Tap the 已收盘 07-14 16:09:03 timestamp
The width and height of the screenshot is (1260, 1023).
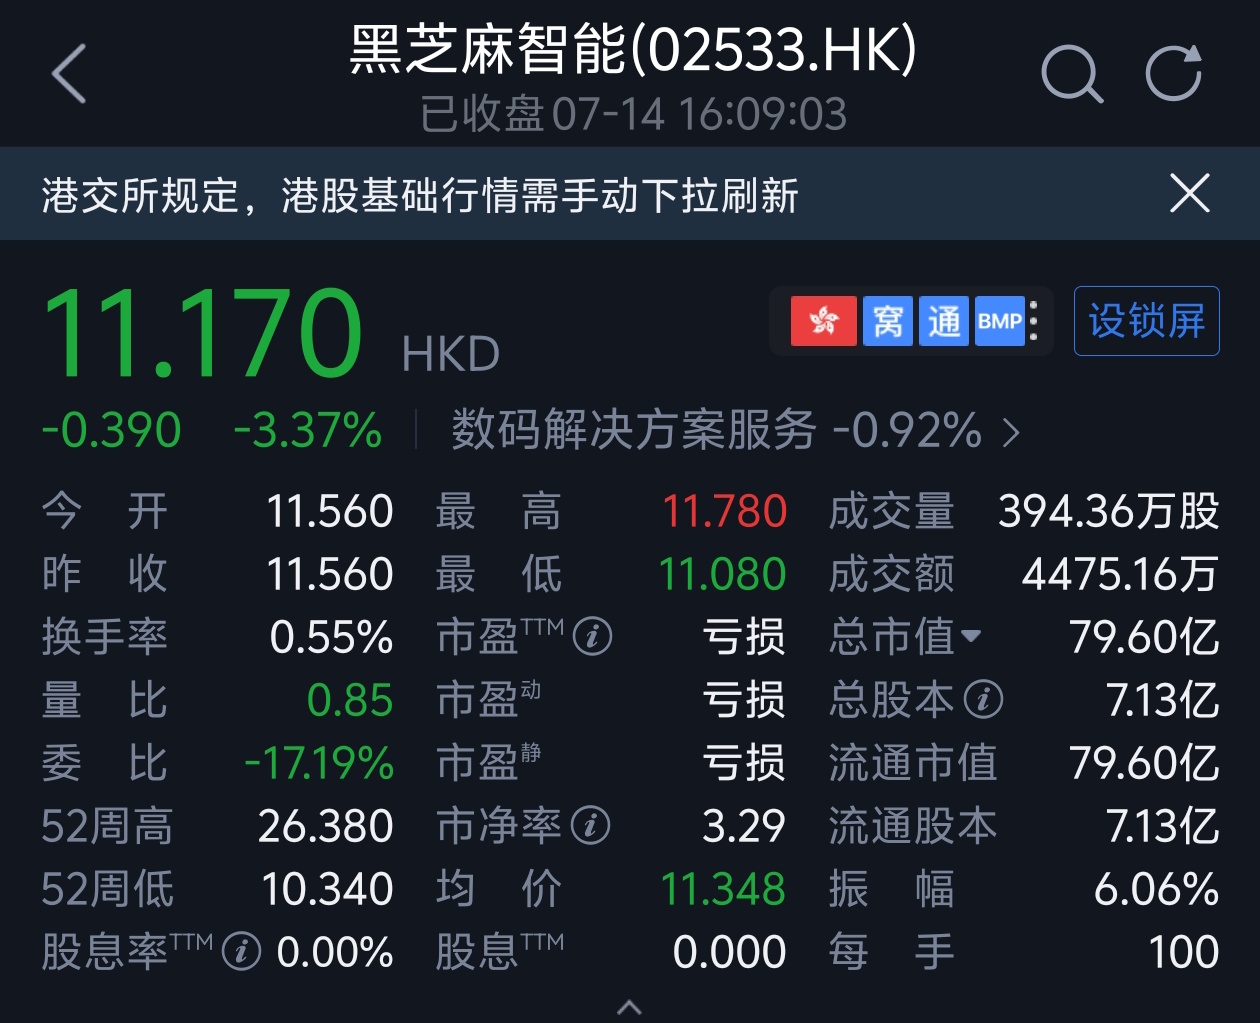coord(633,114)
